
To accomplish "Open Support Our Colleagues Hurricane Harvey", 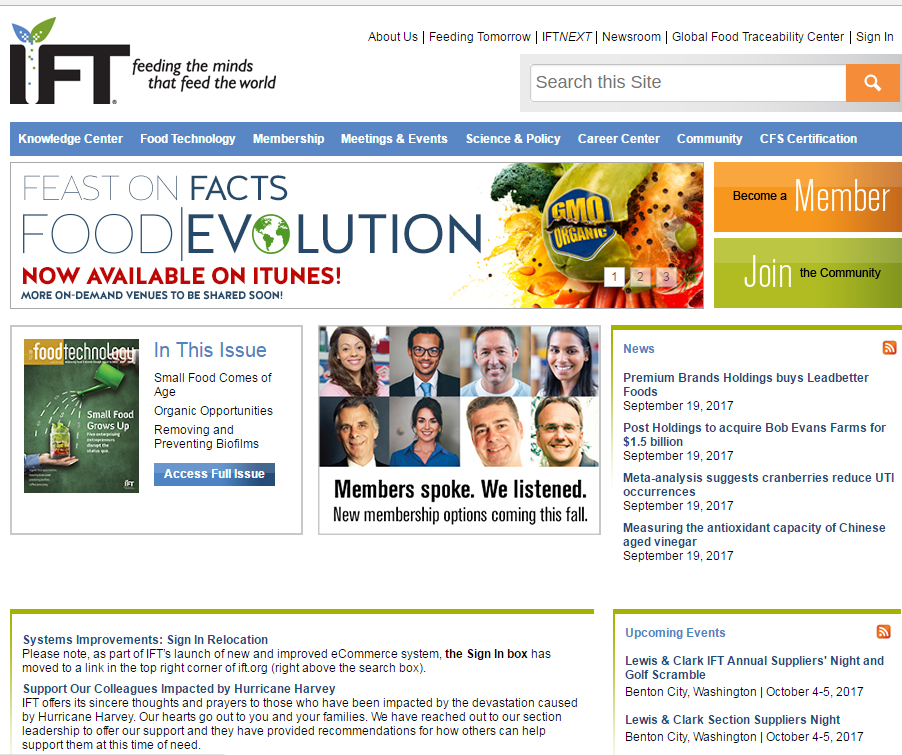I will (x=179, y=688).
